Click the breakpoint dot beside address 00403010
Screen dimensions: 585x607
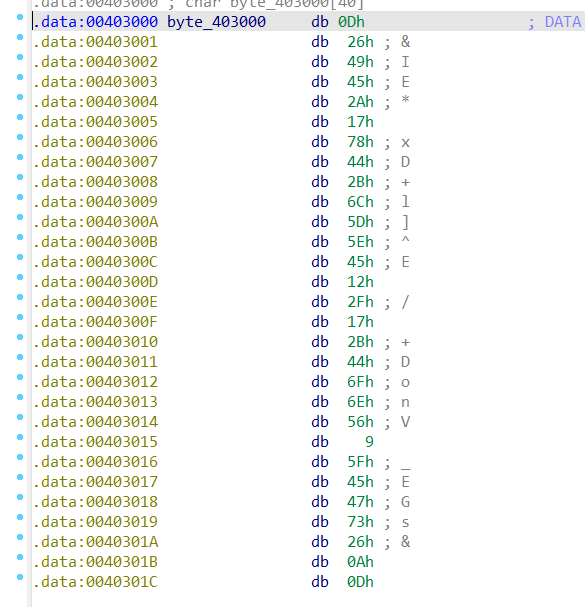20,337
